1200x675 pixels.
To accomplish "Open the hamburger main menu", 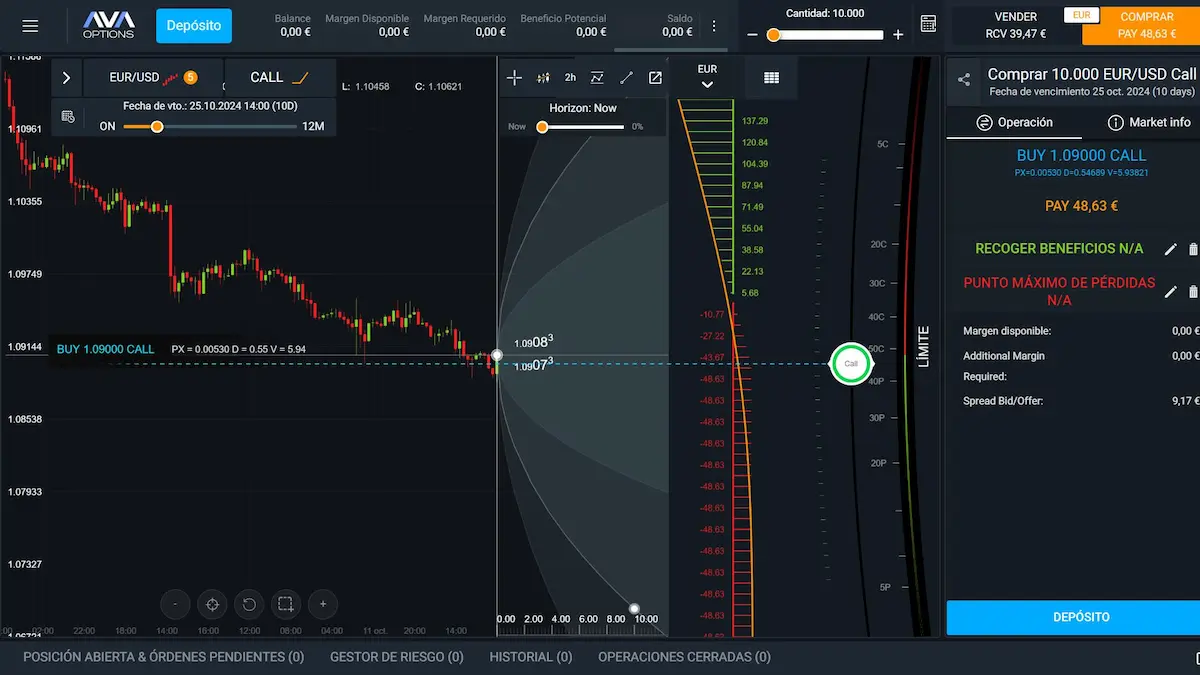I will click(x=30, y=26).
